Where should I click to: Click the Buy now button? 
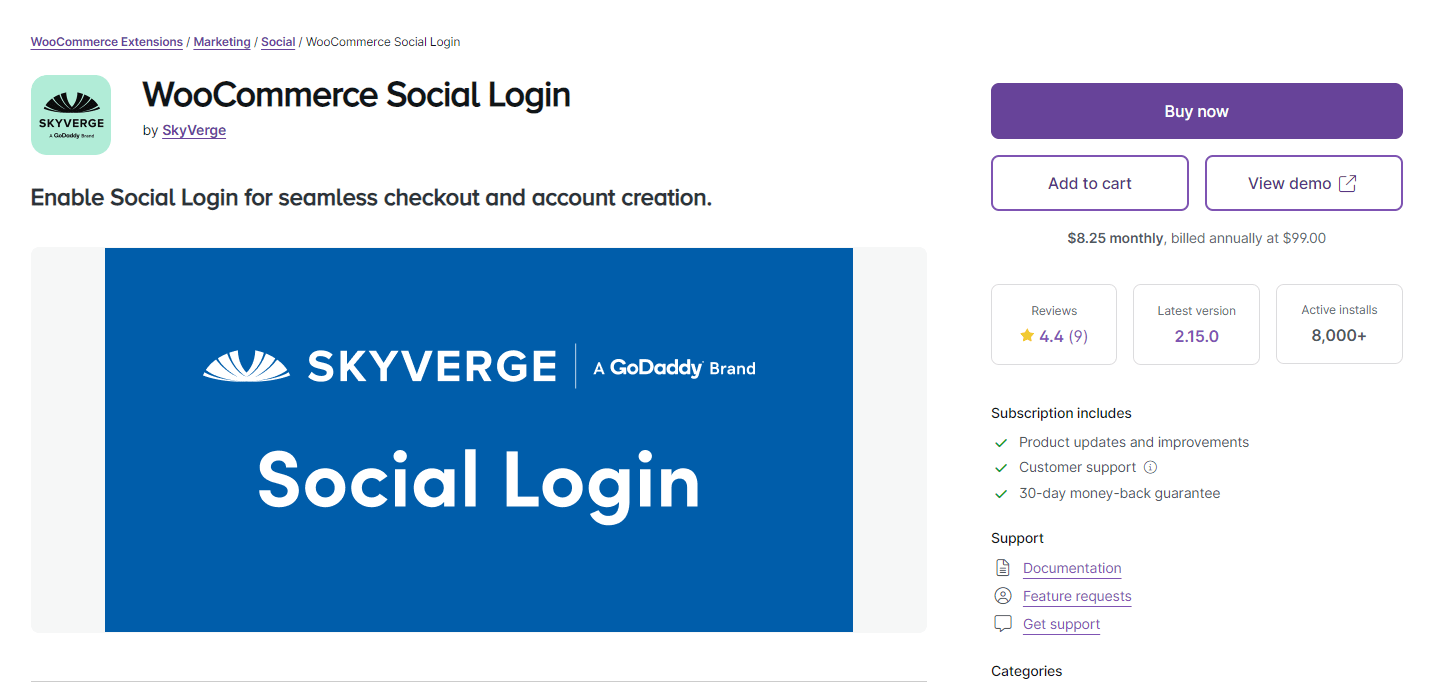(x=1196, y=110)
